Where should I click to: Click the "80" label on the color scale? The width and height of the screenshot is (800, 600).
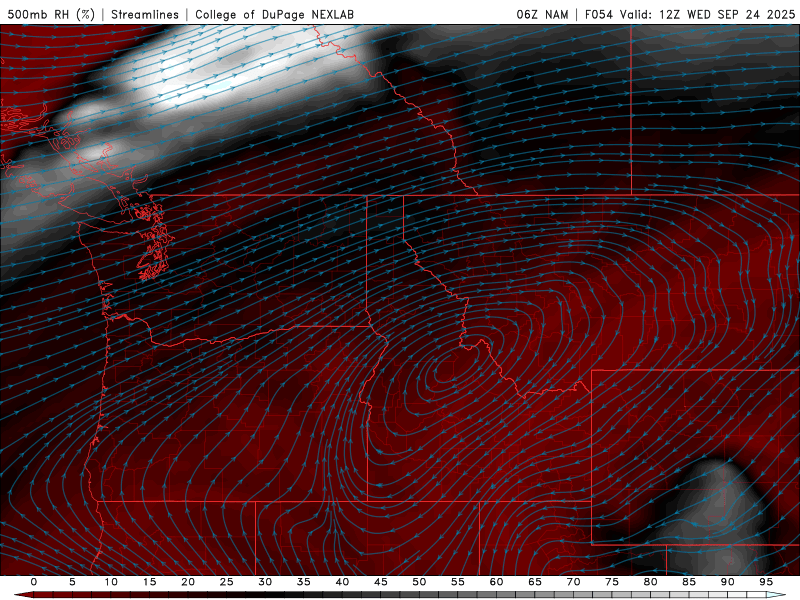click(x=650, y=582)
